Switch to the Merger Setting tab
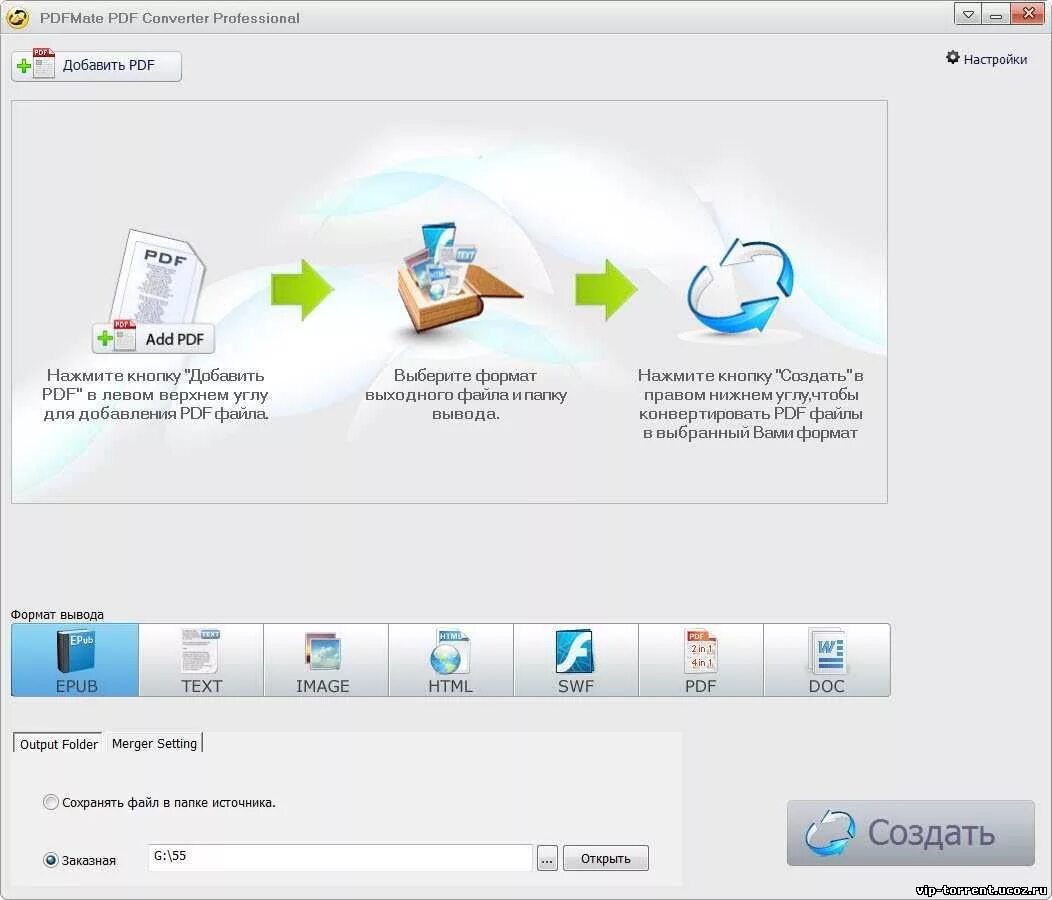The width and height of the screenshot is (1052, 900). coord(154,744)
